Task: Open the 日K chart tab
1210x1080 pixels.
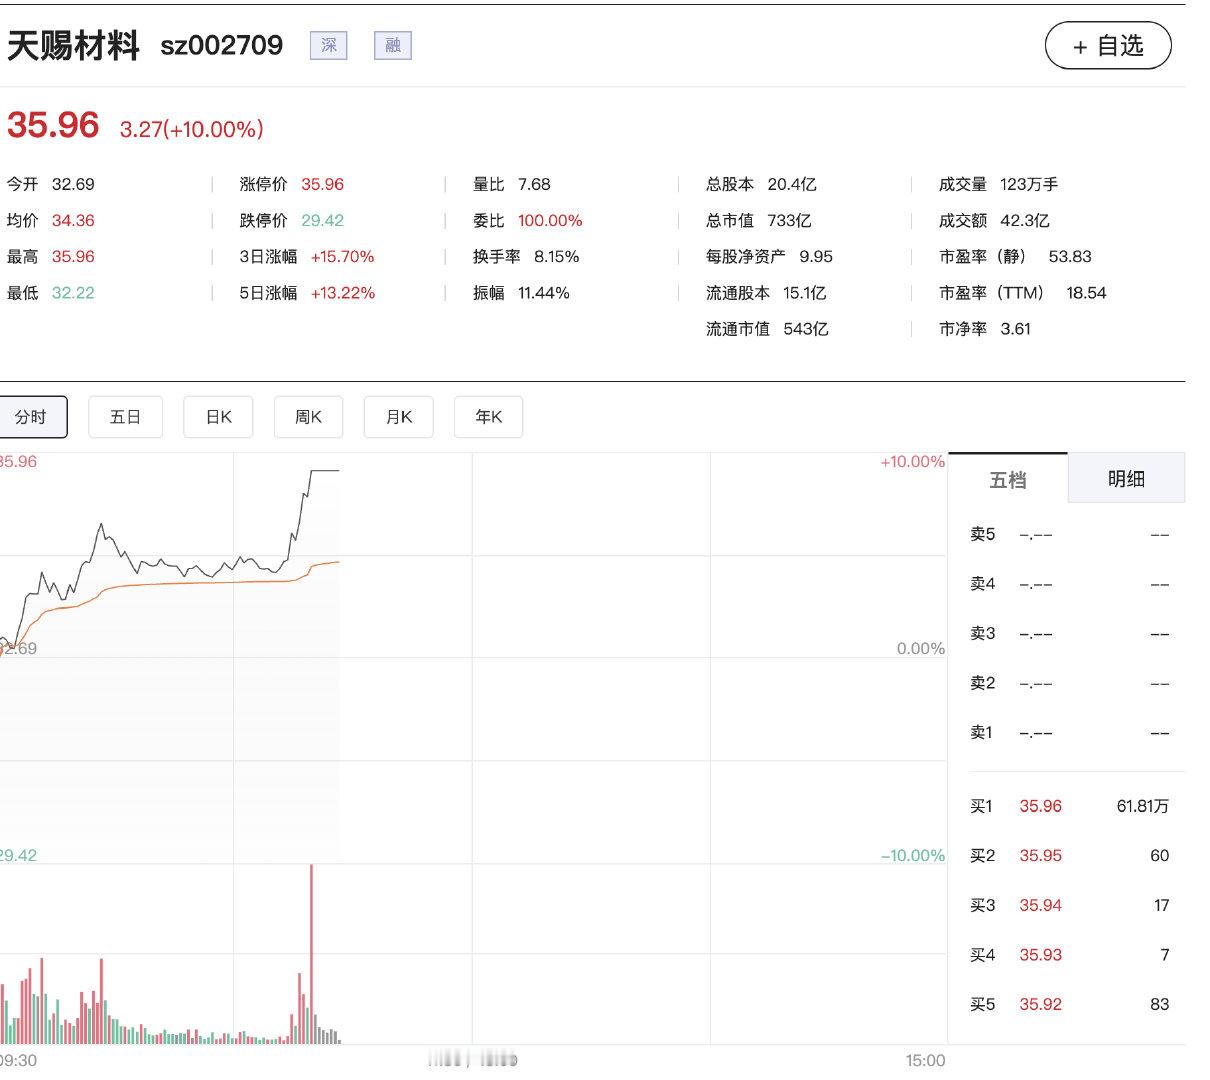Action: coord(218,417)
